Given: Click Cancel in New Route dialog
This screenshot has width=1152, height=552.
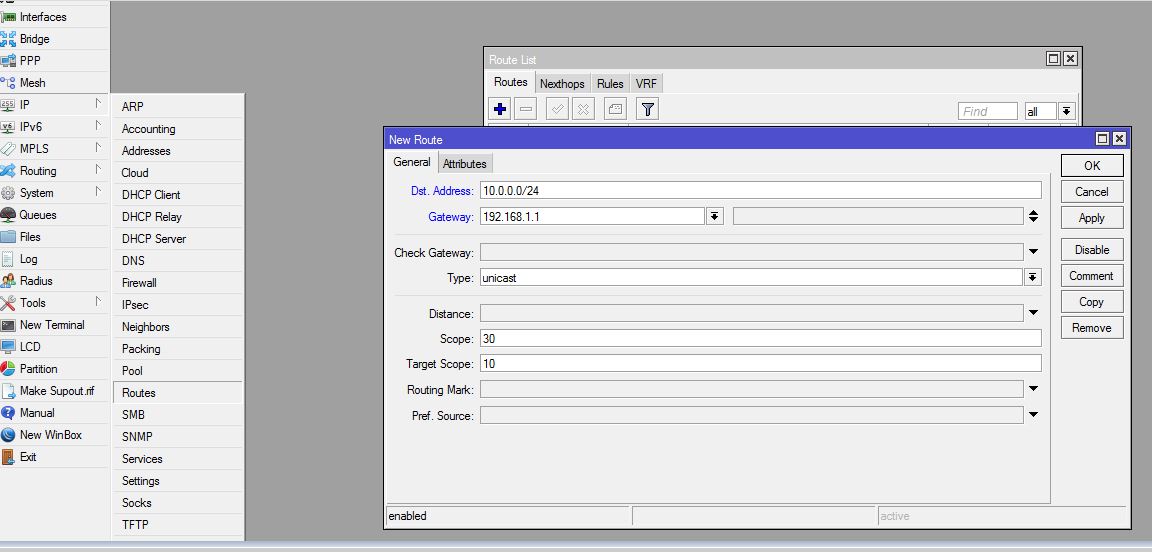Looking at the screenshot, I should point(1092,192).
